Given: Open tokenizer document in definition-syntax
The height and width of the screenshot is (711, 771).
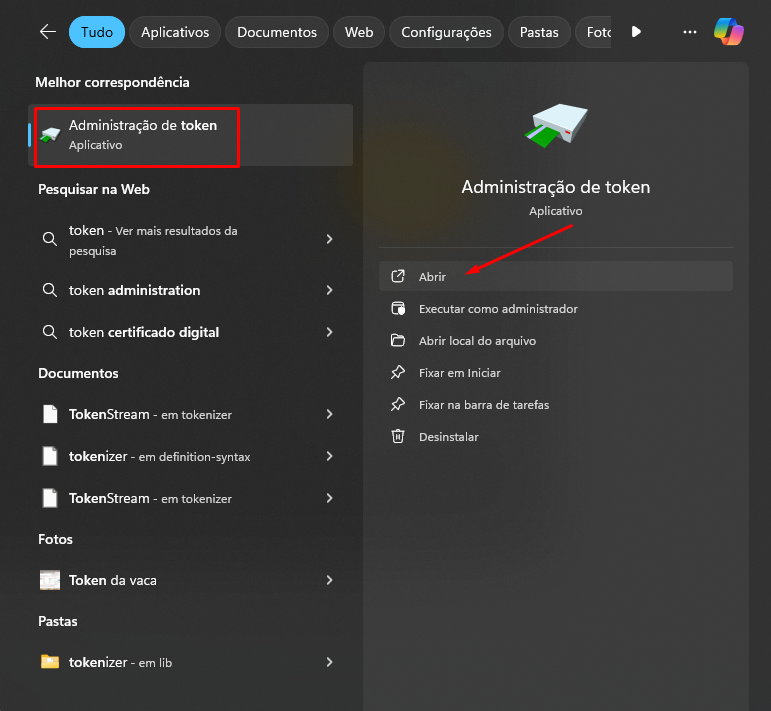Looking at the screenshot, I should (x=159, y=456).
